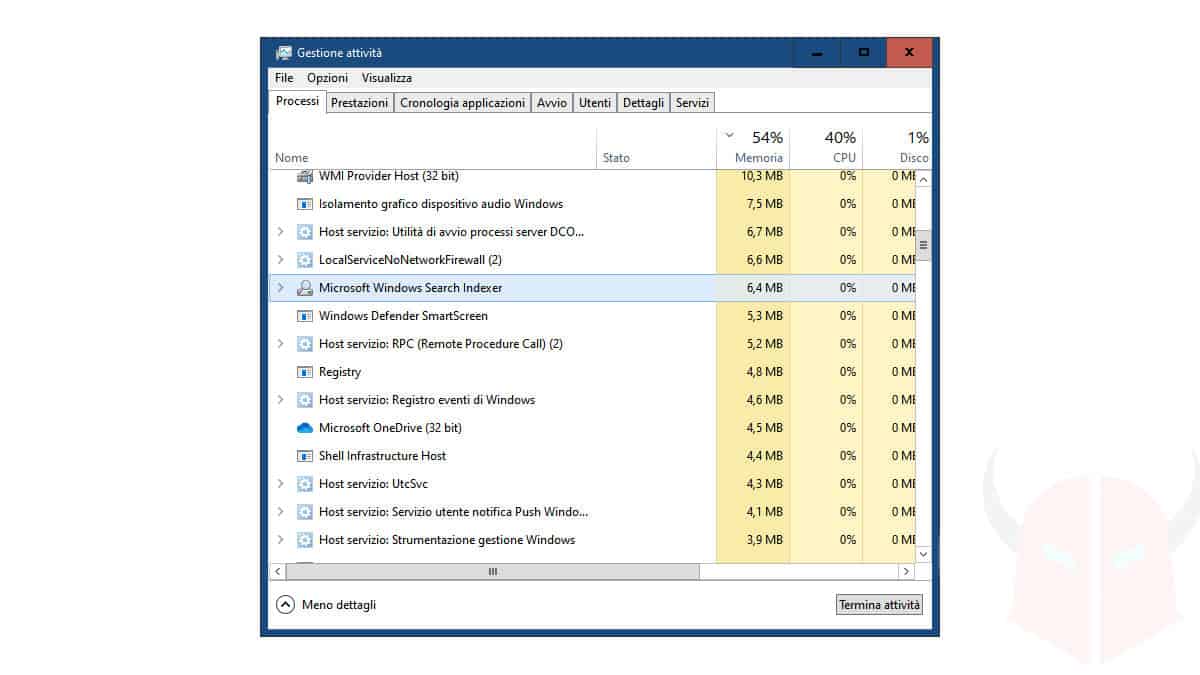This screenshot has width=1200, height=675.
Task: Expand Host servizio: RPC (Remote Procedure Call)
Action: click(x=280, y=344)
